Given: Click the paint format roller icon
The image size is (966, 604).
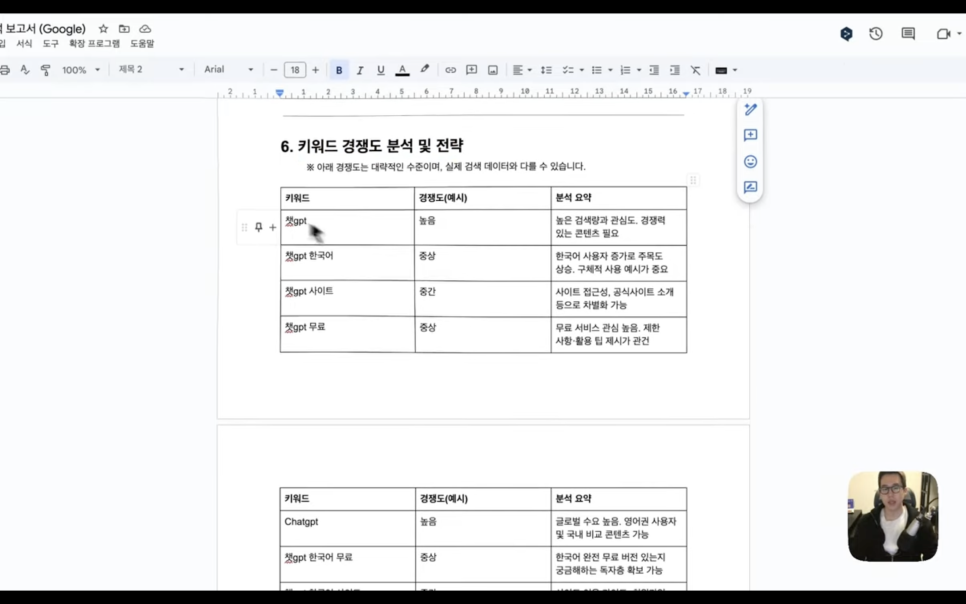Looking at the screenshot, I should [46, 70].
